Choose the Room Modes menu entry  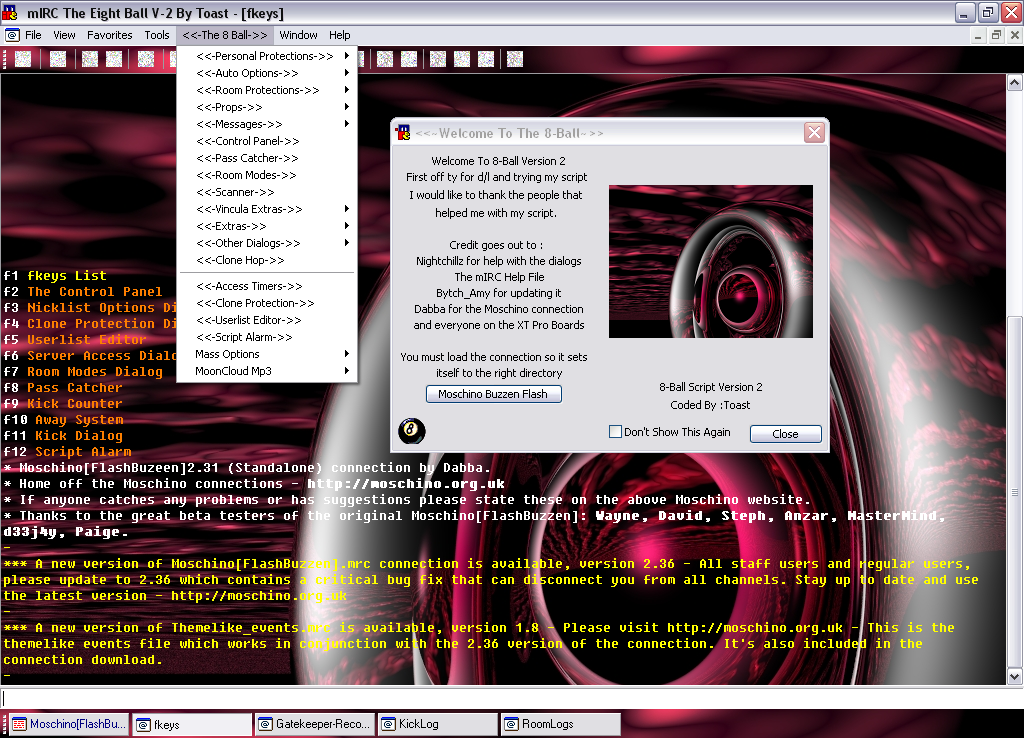(267, 175)
